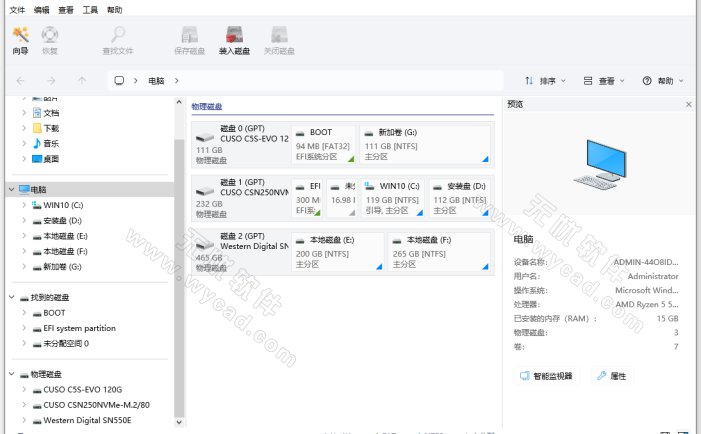This screenshot has height=434, width=701.
Task: Select 磁盘 0 (GPT) physical disk
Action: coord(241,144)
